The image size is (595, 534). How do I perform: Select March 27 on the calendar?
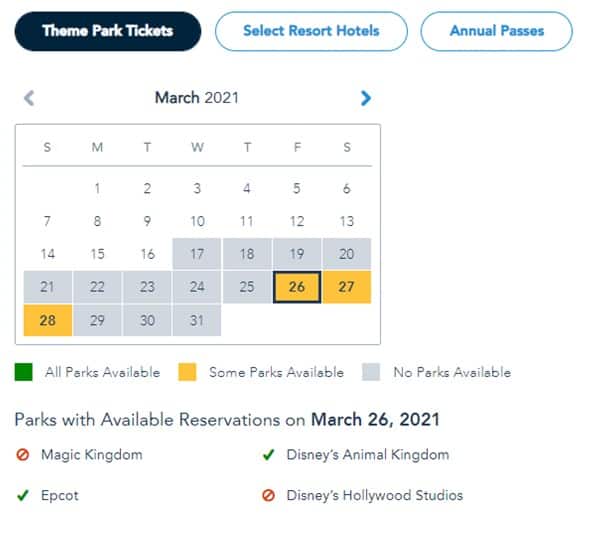pyautogui.click(x=347, y=287)
